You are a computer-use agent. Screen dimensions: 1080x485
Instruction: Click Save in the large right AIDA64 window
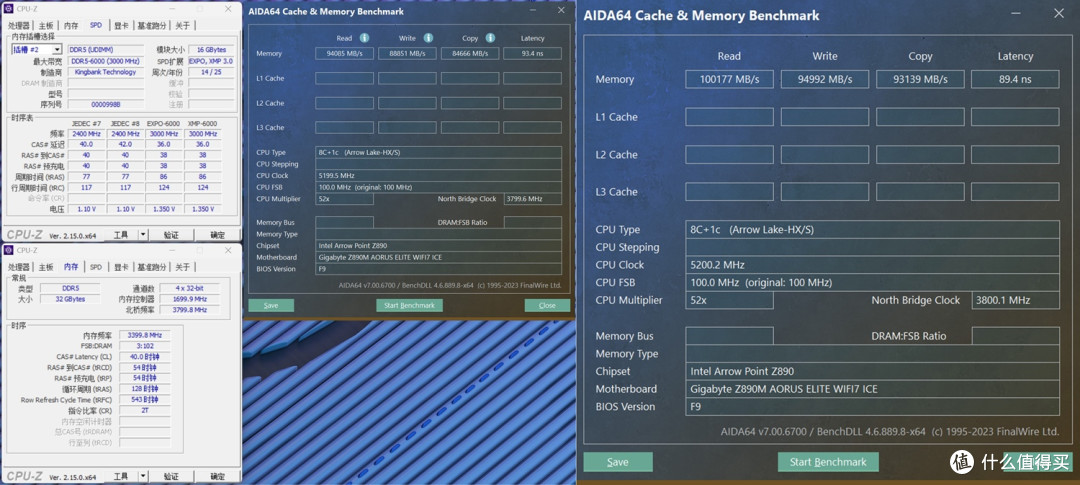pos(618,462)
